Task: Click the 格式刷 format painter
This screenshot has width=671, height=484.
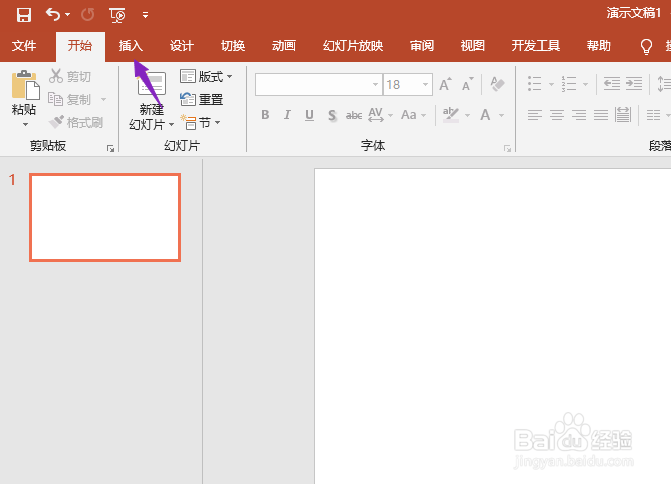Action: [x=76, y=123]
